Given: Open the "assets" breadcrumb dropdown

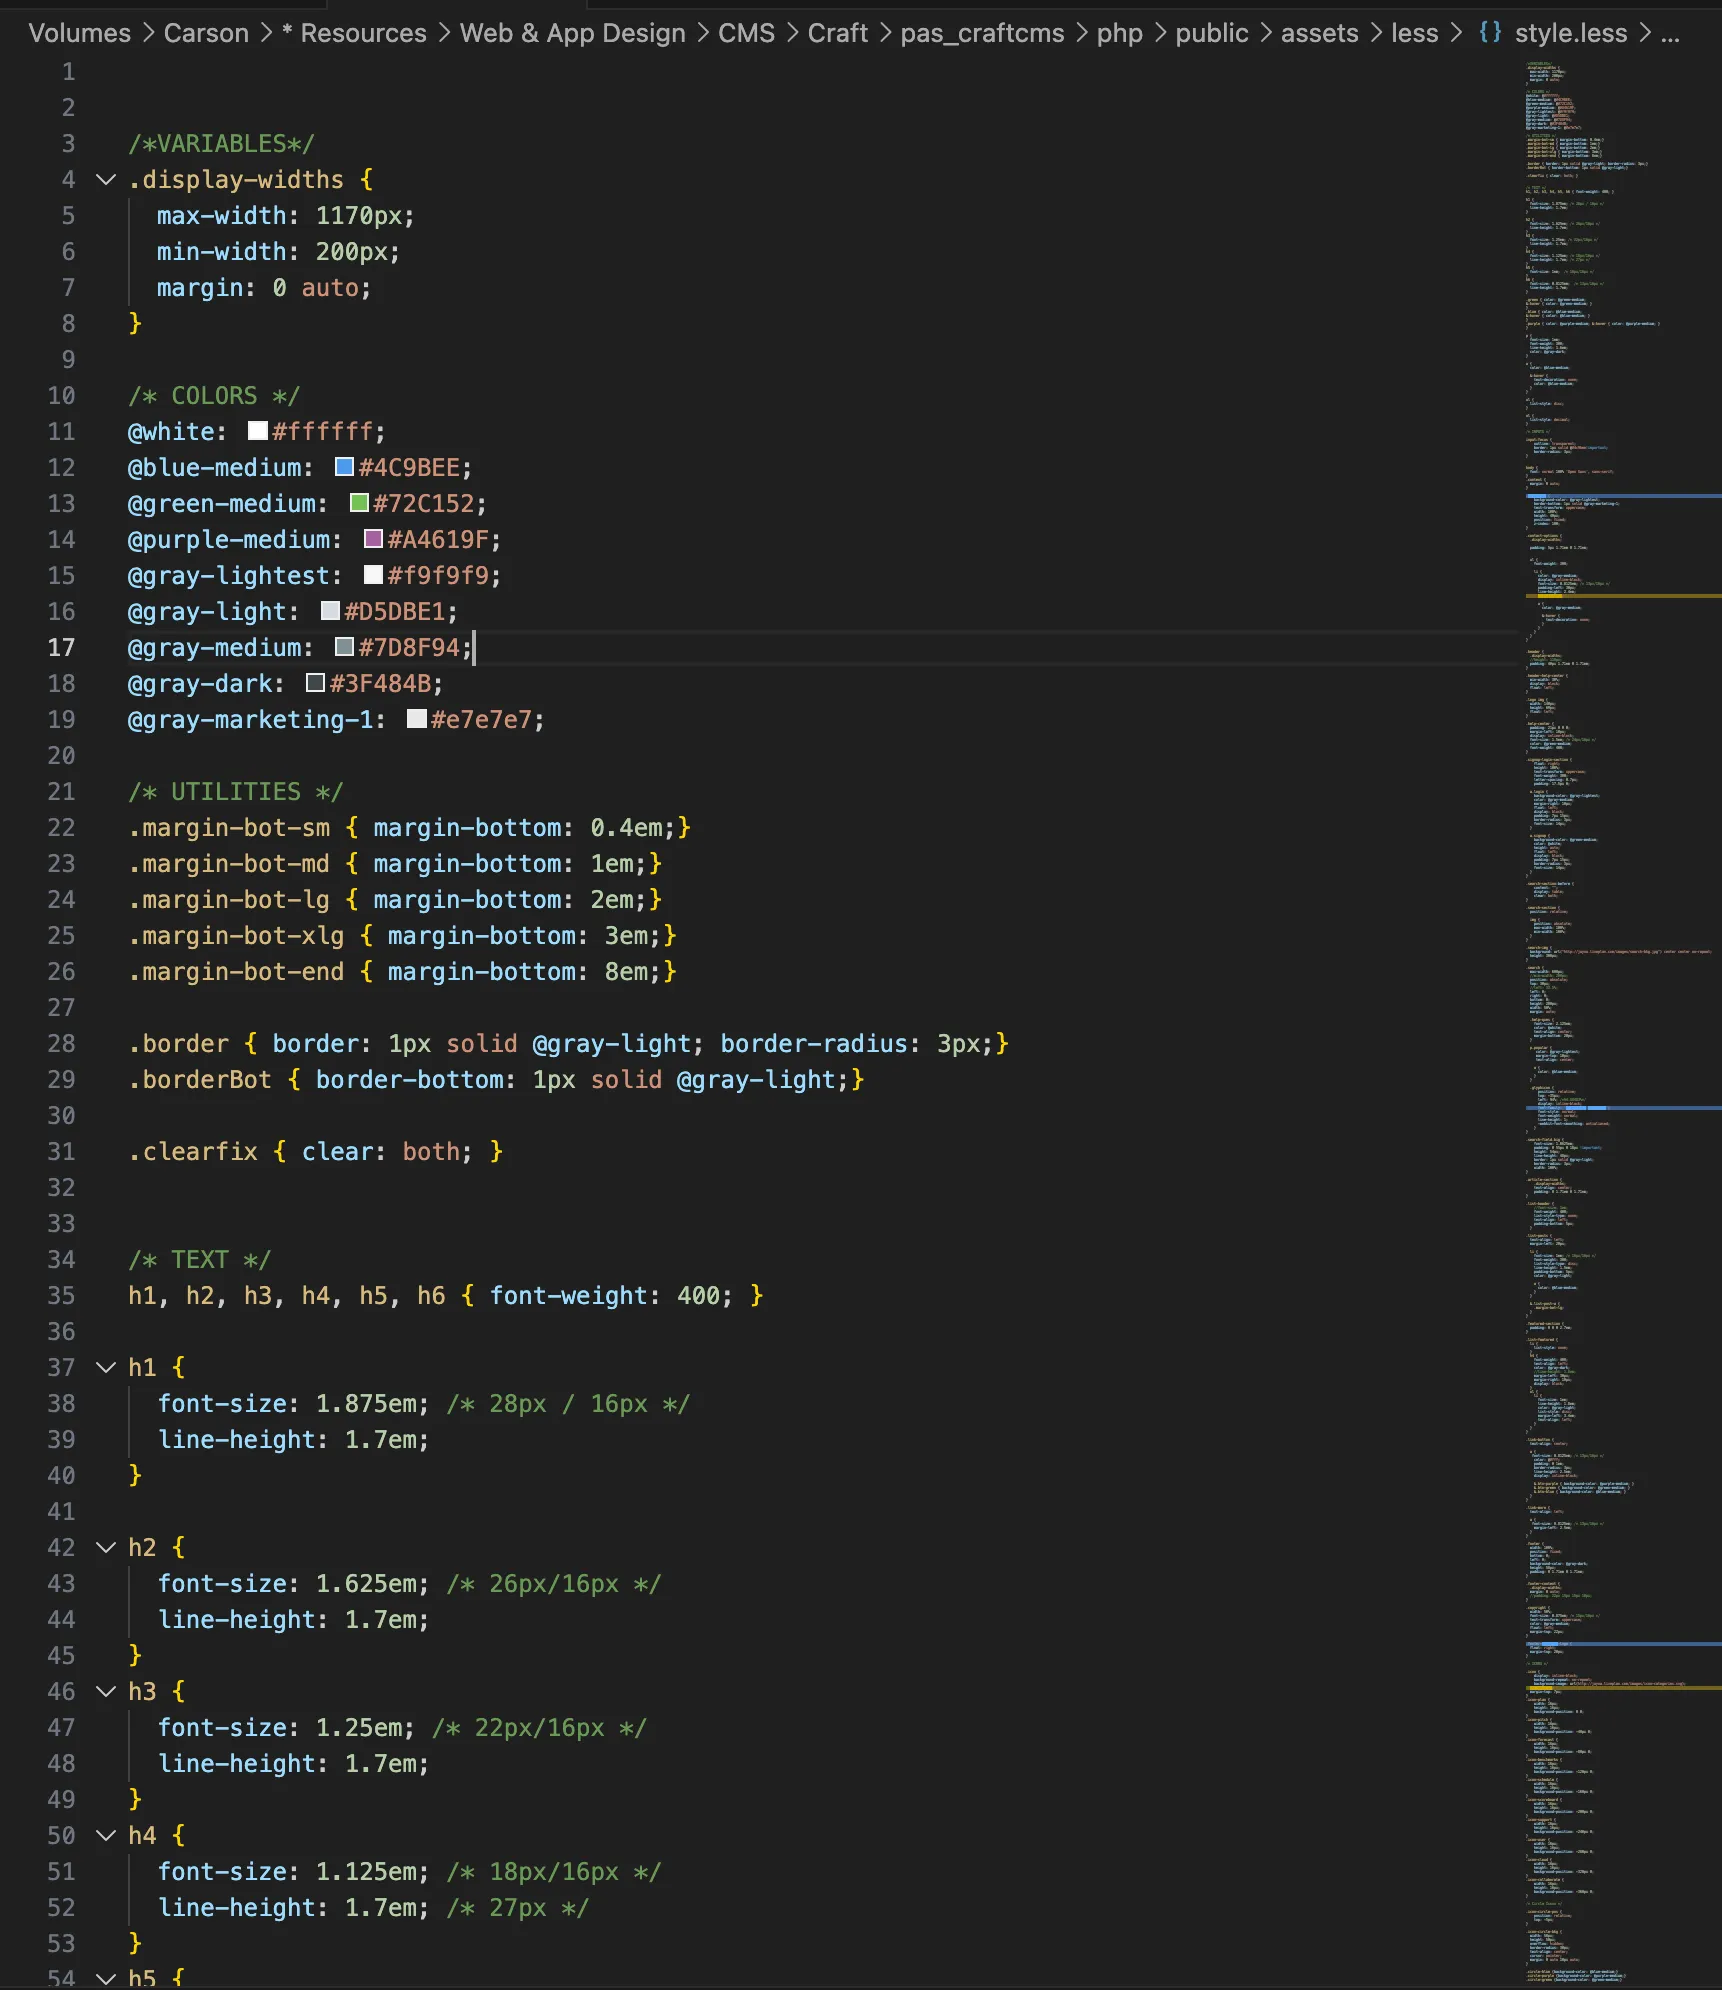Looking at the screenshot, I should pyautogui.click(x=1318, y=33).
